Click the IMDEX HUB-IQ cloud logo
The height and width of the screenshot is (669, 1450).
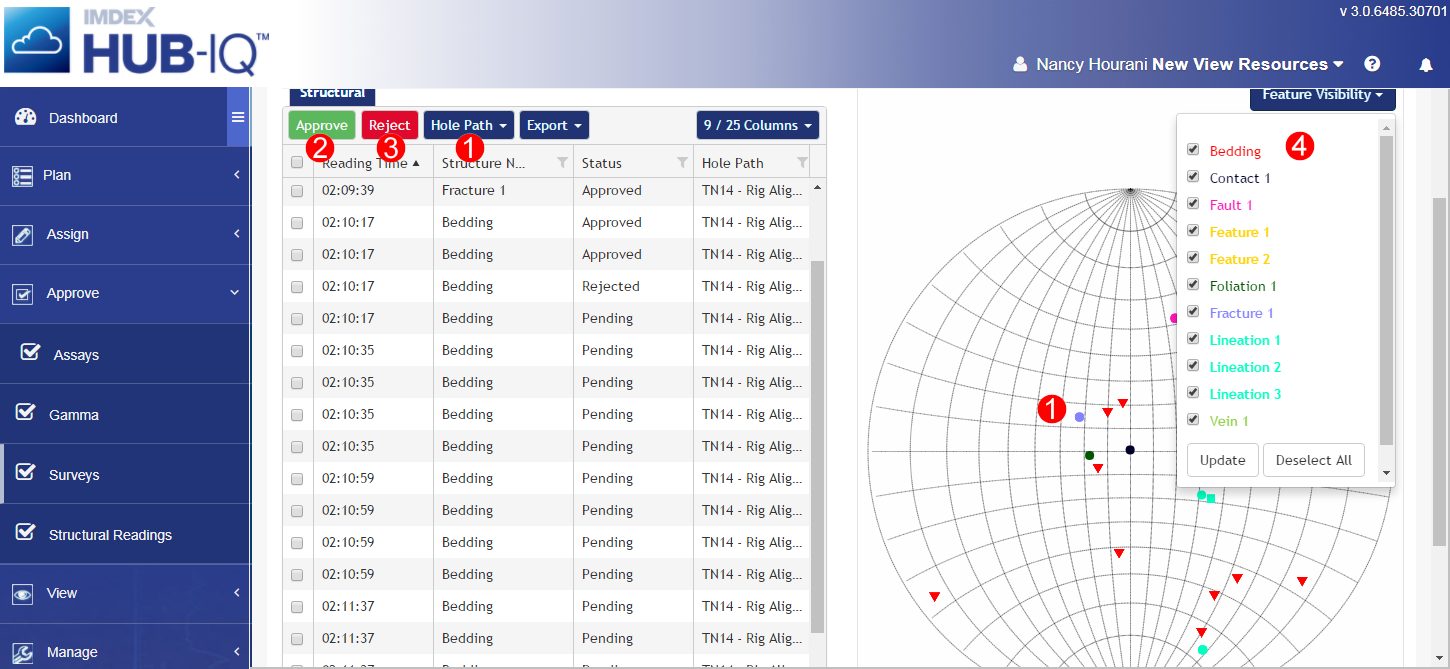39,42
